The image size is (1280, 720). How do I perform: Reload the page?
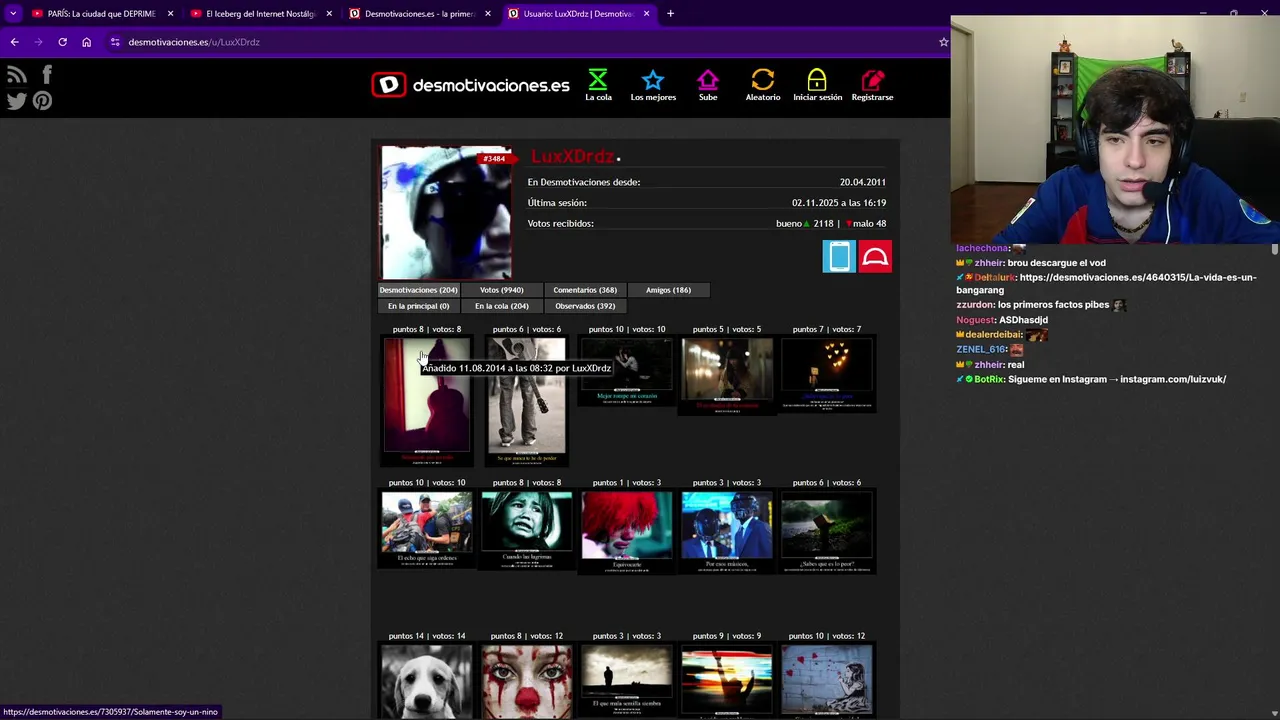click(62, 42)
